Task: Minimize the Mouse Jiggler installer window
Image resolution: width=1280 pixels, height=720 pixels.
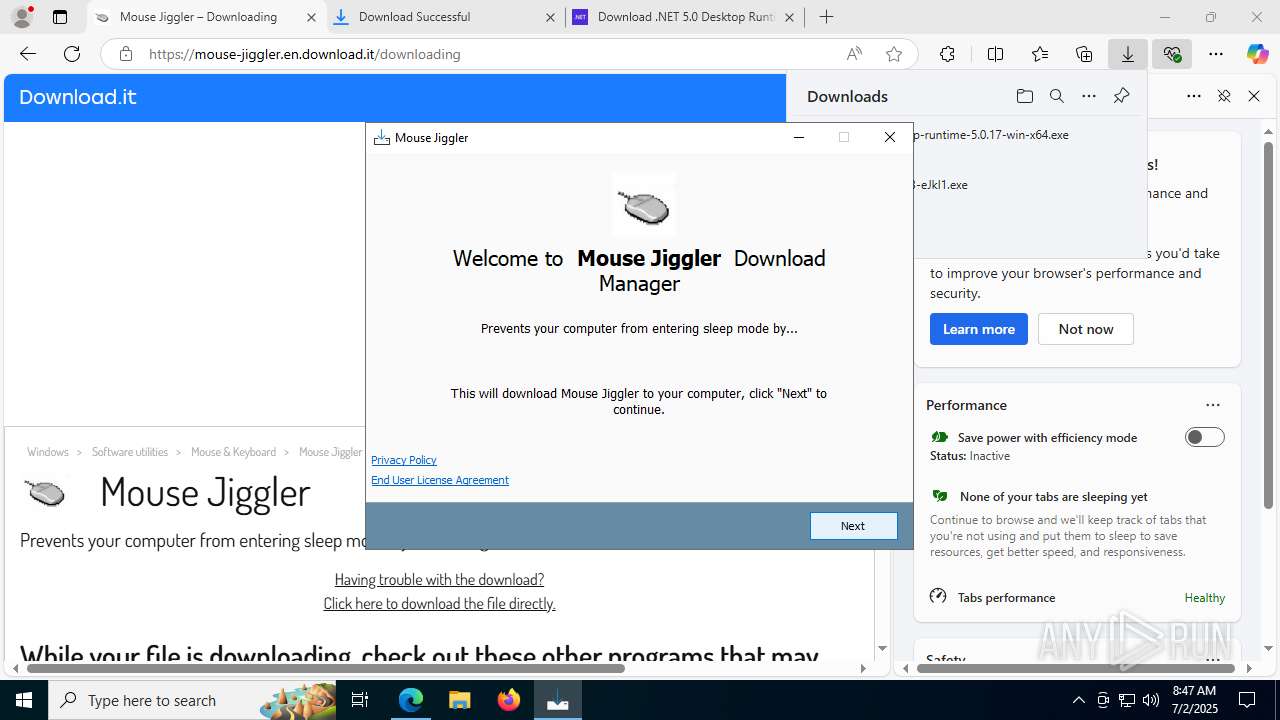Action: tap(799, 137)
